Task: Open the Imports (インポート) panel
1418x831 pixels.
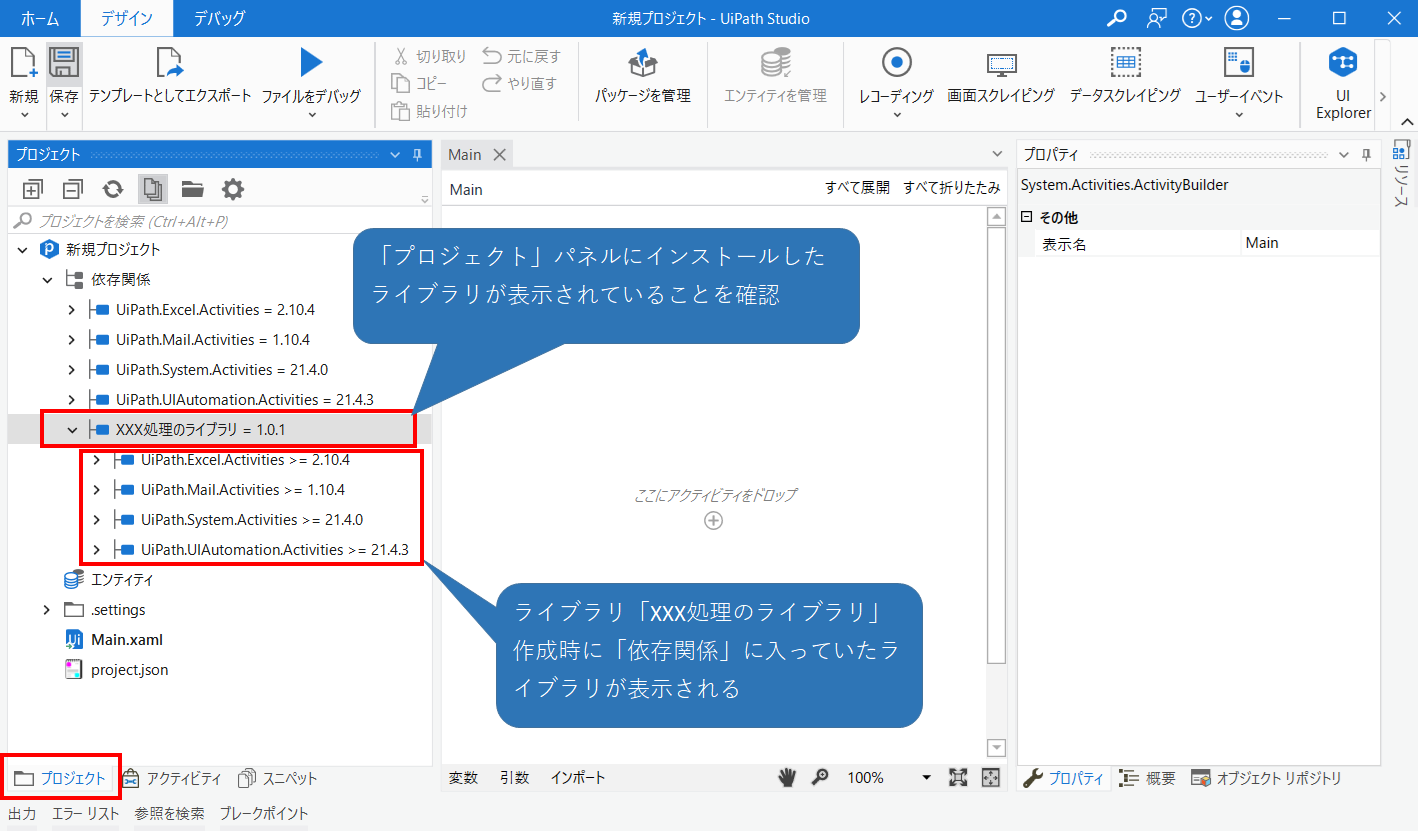Action: click(578, 777)
